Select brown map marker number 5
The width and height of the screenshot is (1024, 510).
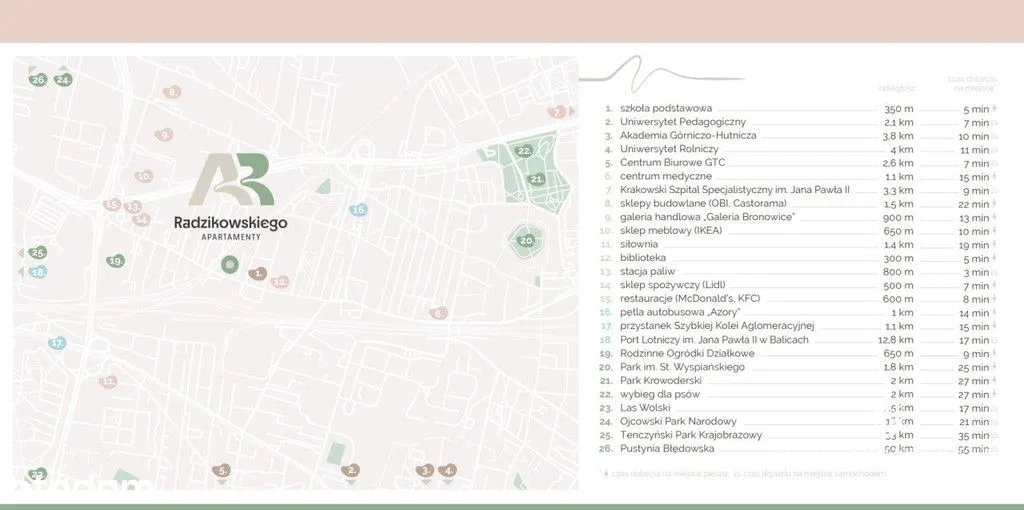[222, 469]
